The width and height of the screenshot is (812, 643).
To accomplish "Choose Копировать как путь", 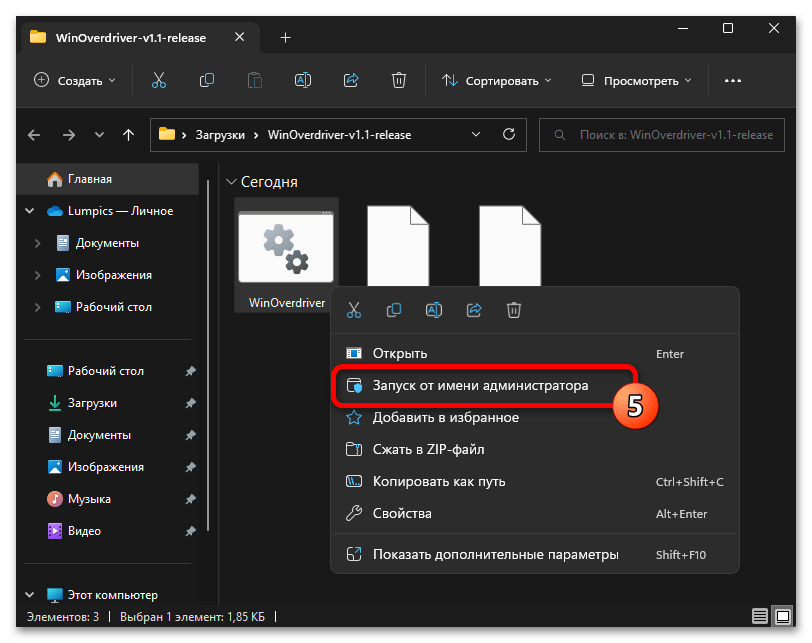I will [x=534, y=481].
